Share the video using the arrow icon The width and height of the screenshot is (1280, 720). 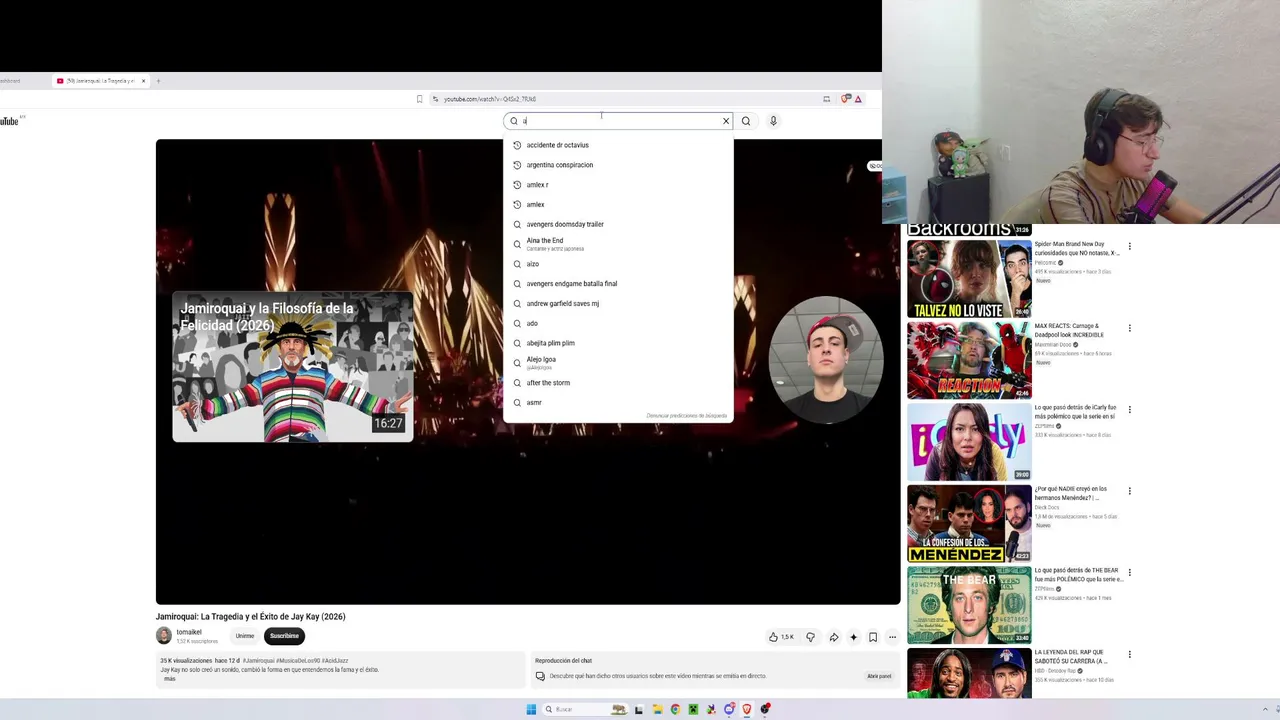coord(834,637)
